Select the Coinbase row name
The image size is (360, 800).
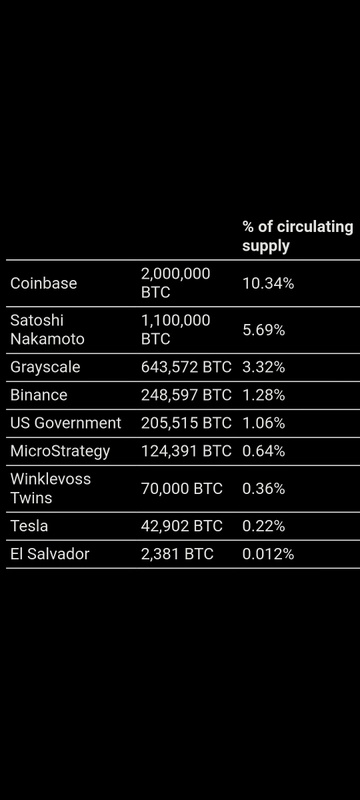(43, 283)
